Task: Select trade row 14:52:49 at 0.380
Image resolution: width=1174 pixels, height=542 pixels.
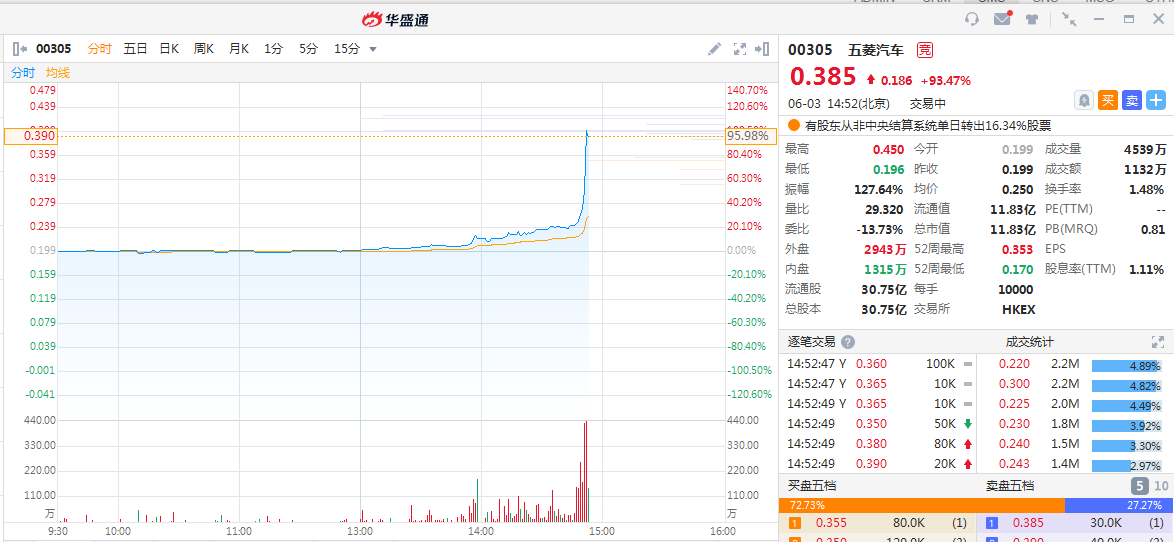Action: pos(880,444)
